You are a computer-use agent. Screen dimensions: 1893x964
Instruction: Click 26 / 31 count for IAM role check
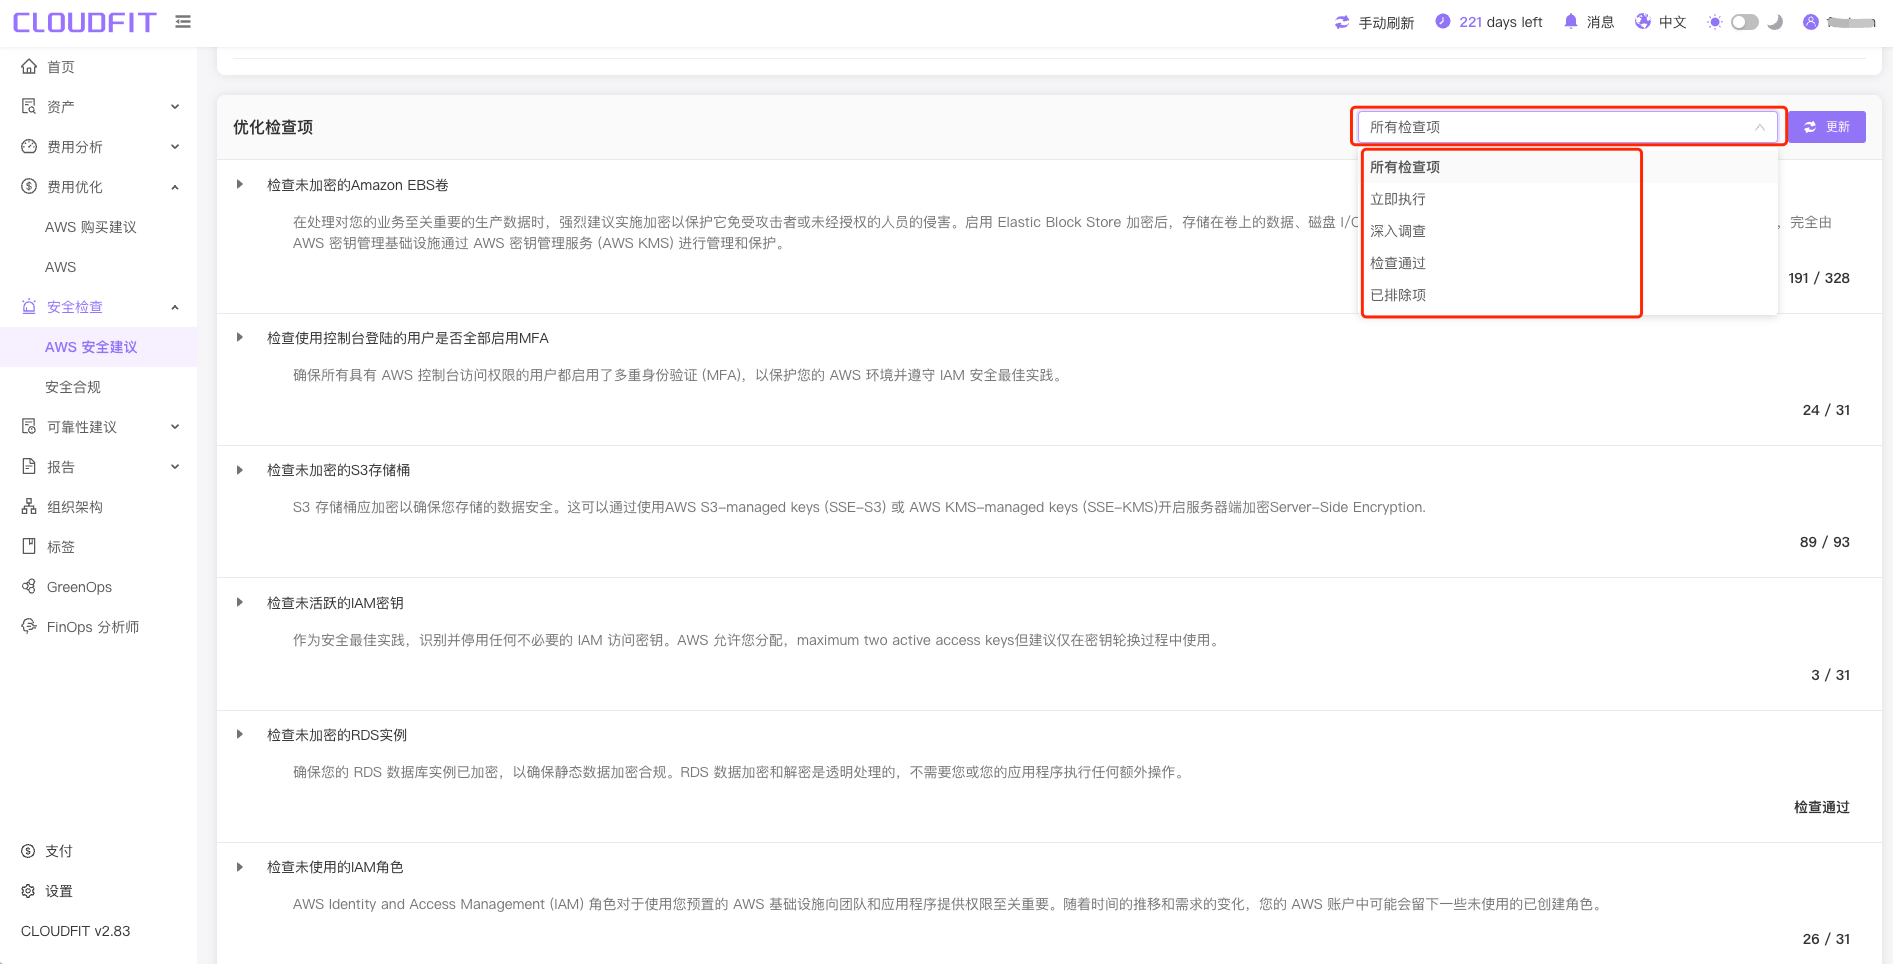1826,939
